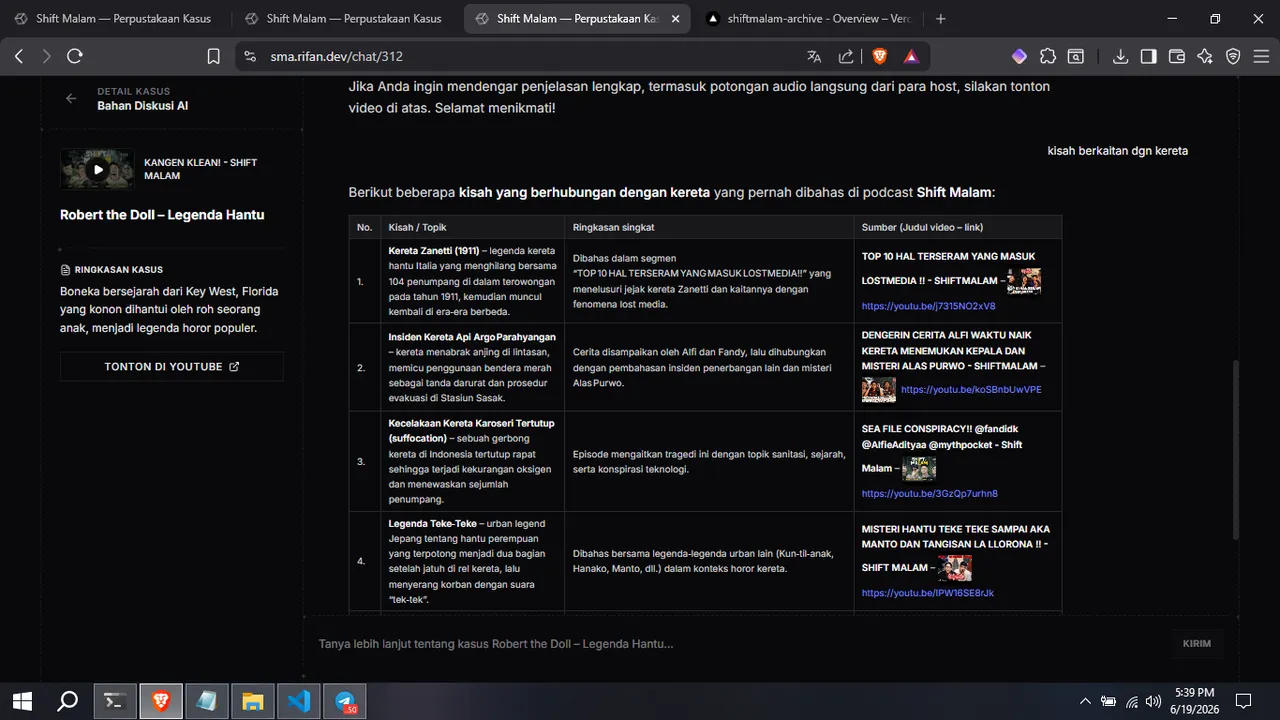Click the Teke Teke video thumbnail

(955, 568)
